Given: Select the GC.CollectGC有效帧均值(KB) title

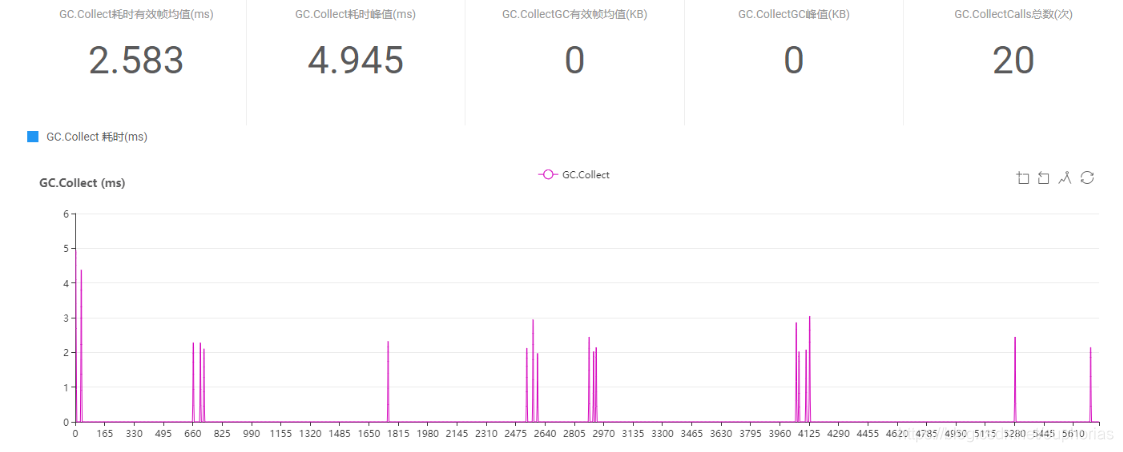Looking at the screenshot, I should [x=574, y=14].
